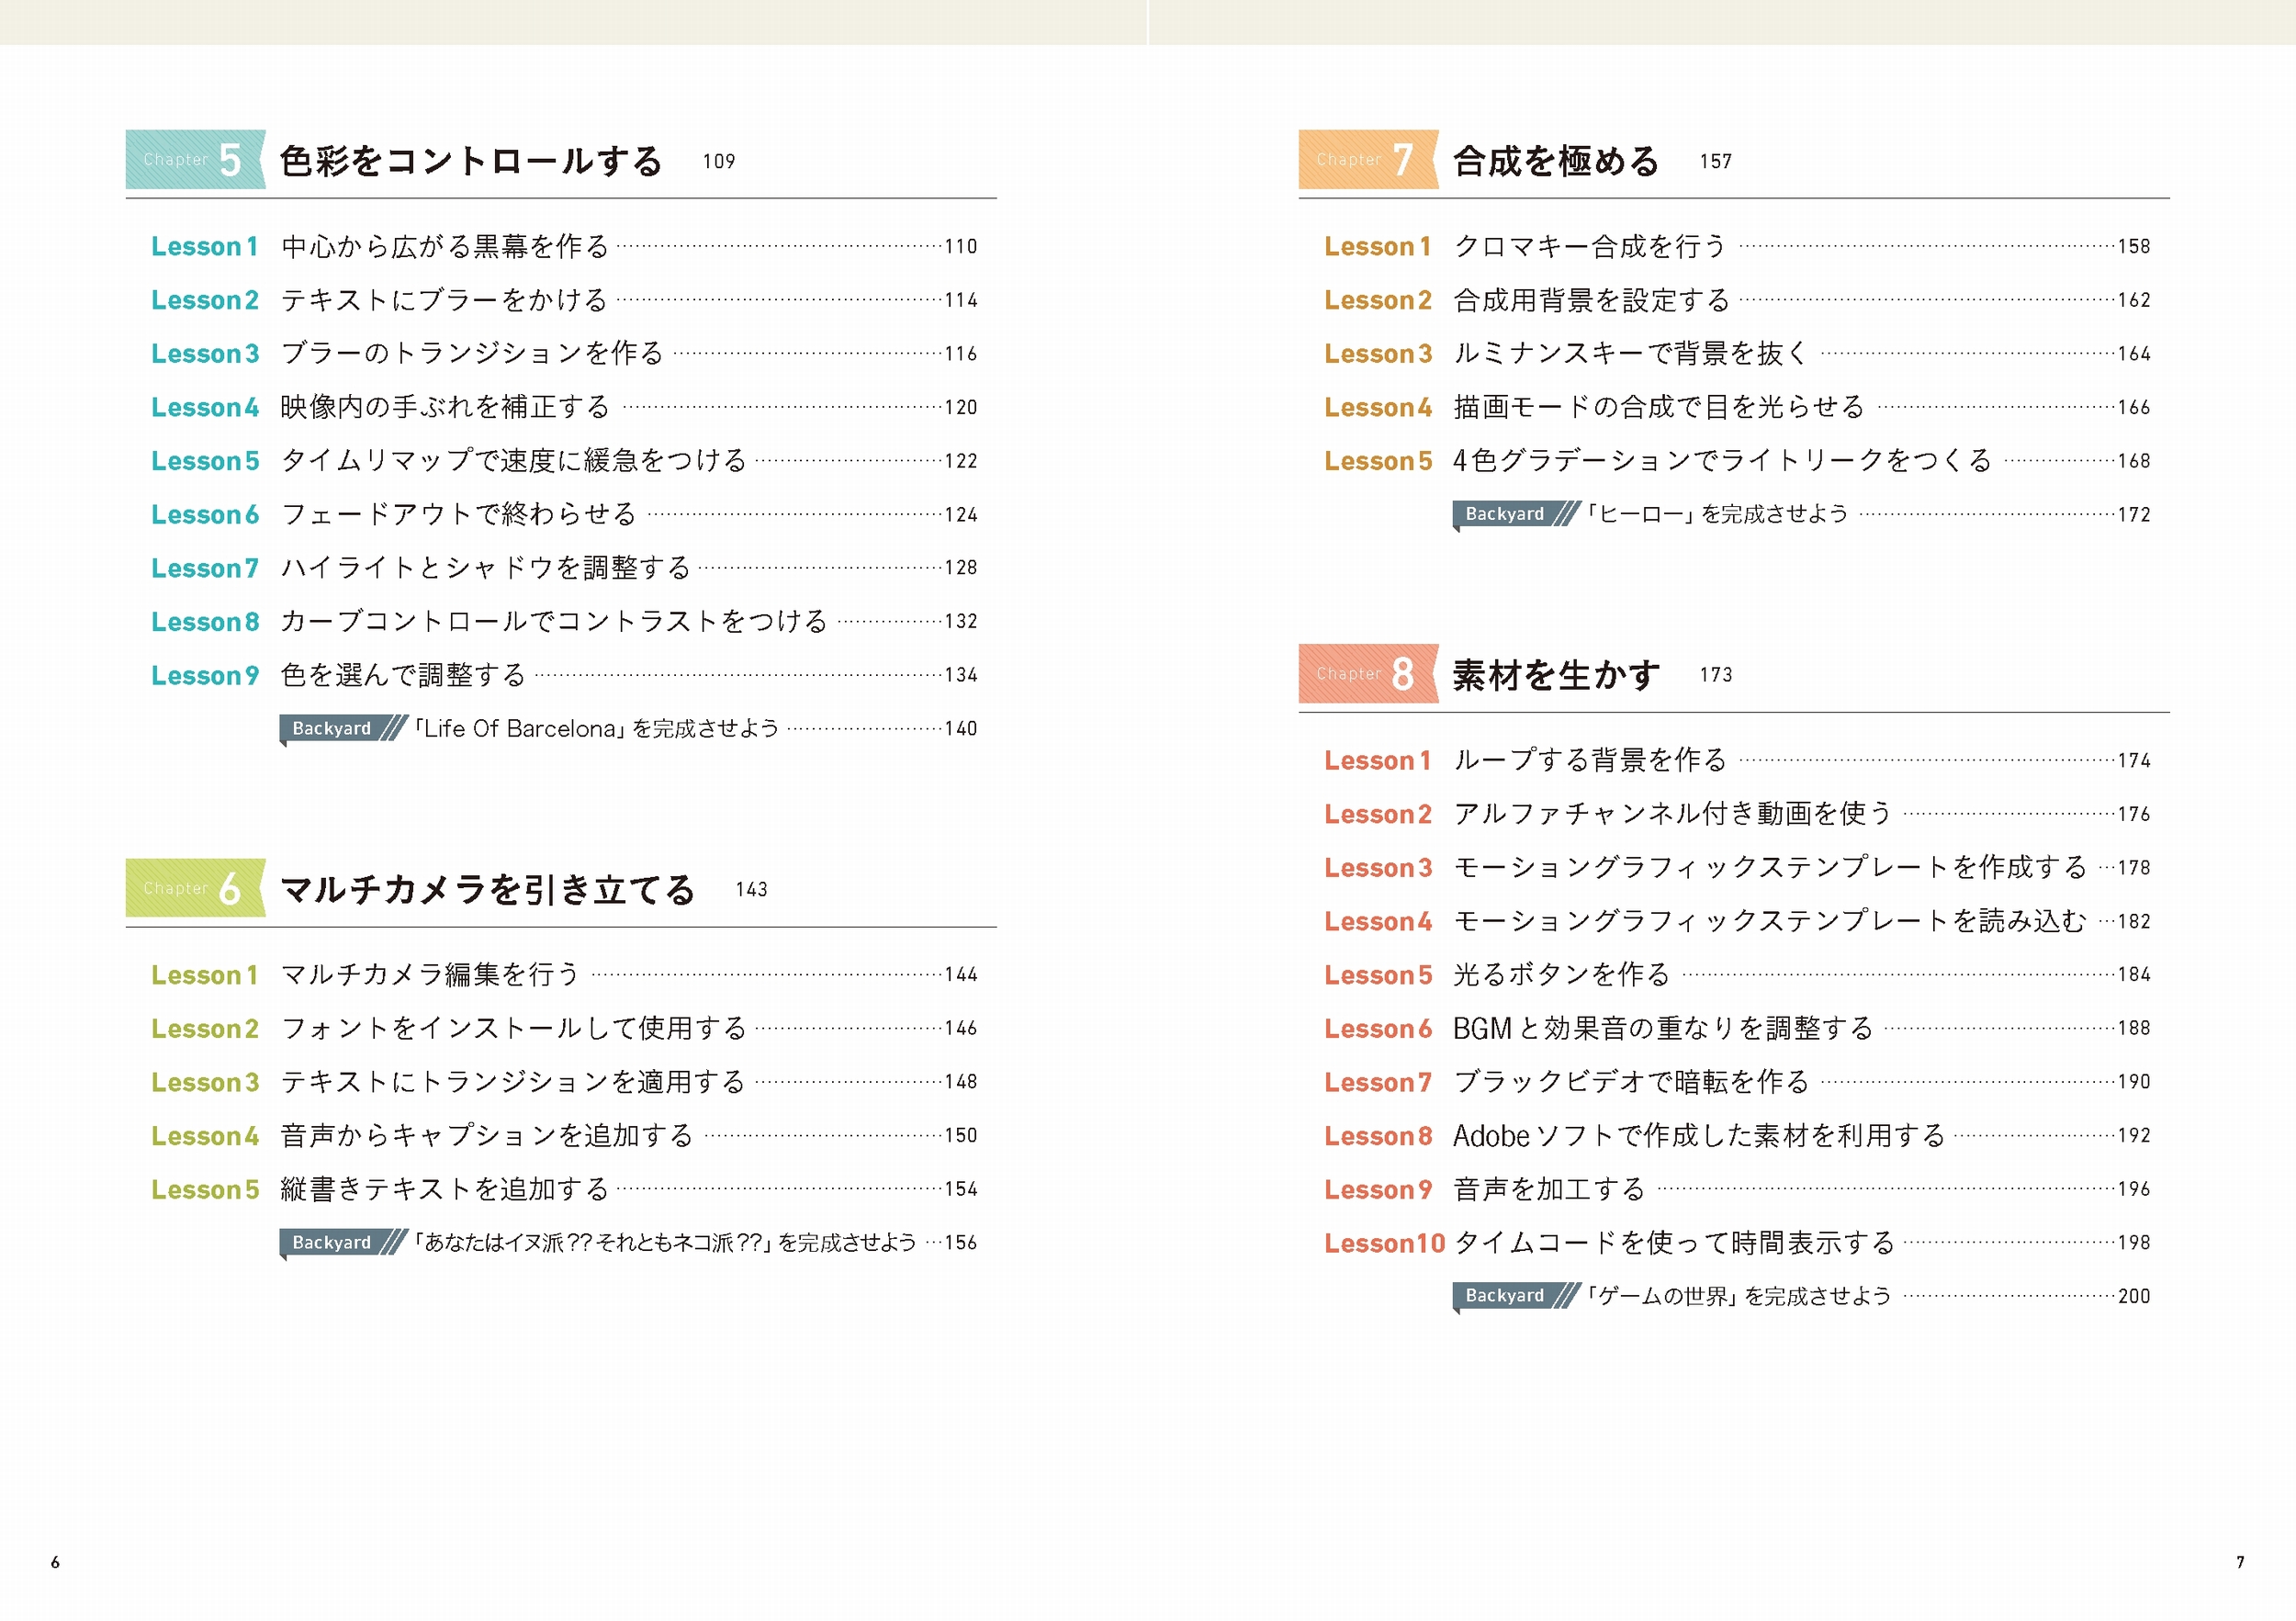Click entry ブラックビデオで暗転を作る
The image size is (2296, 1621).
point(1631,1082)
